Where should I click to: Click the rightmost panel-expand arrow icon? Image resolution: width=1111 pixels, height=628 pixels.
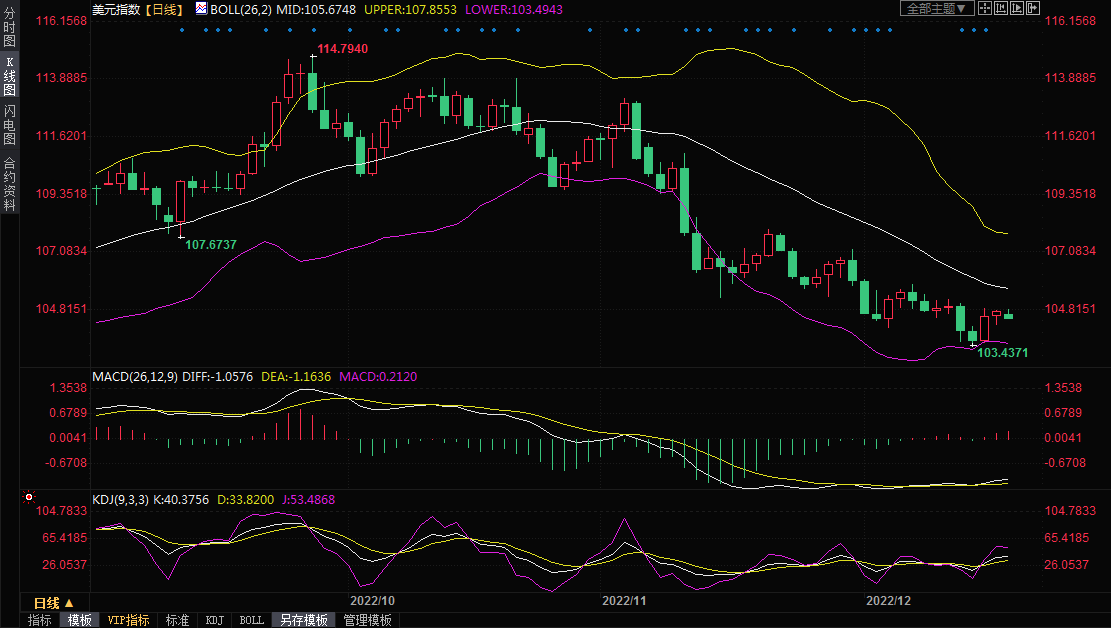pyautogui.click(x=1031, y=8)
